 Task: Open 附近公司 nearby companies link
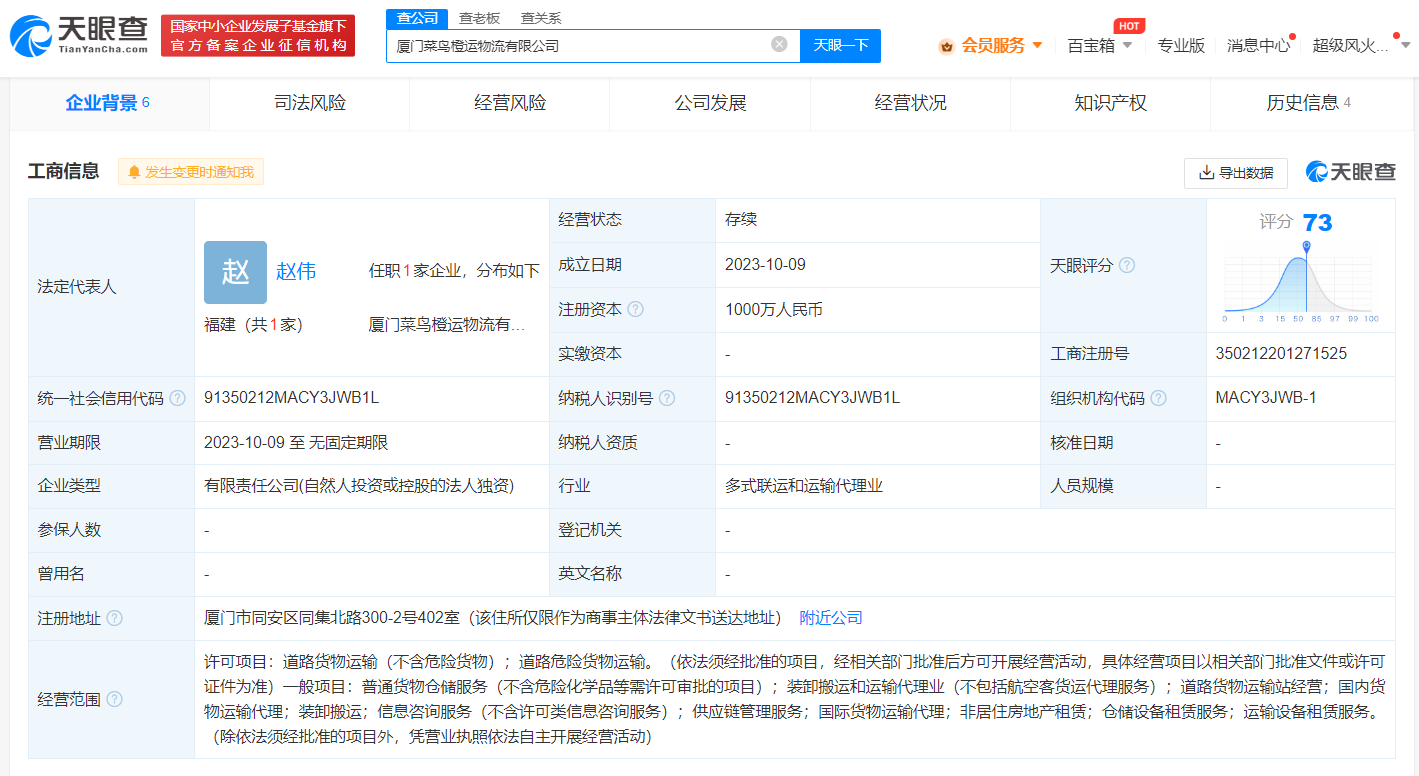[831, 618]
